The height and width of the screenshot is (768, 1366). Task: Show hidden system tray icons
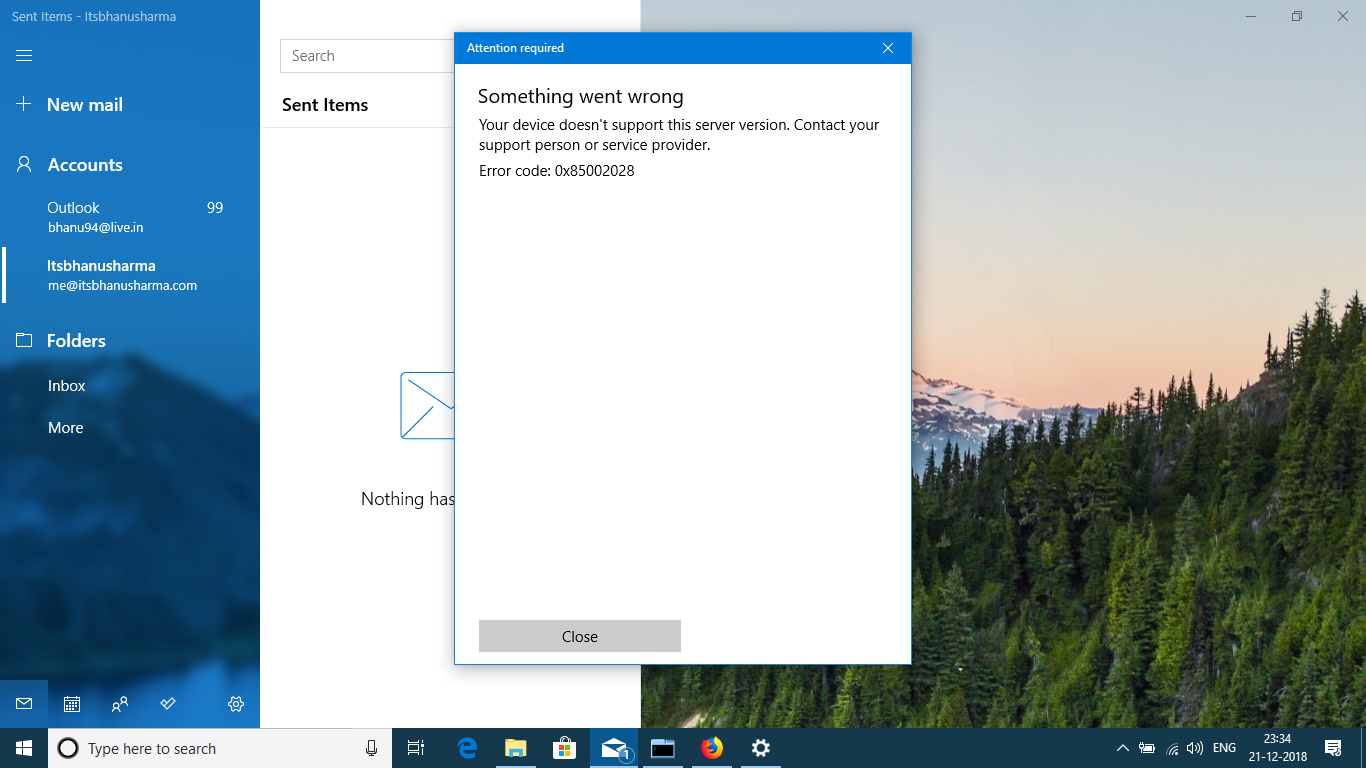point(1122,748)
